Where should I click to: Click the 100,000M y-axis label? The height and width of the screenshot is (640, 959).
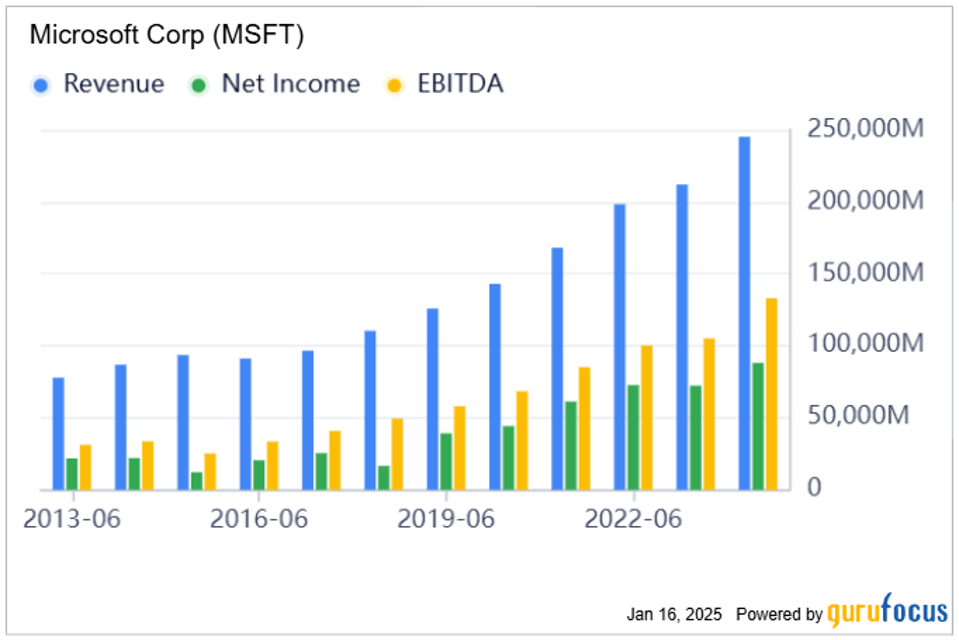tap(867, 345)
